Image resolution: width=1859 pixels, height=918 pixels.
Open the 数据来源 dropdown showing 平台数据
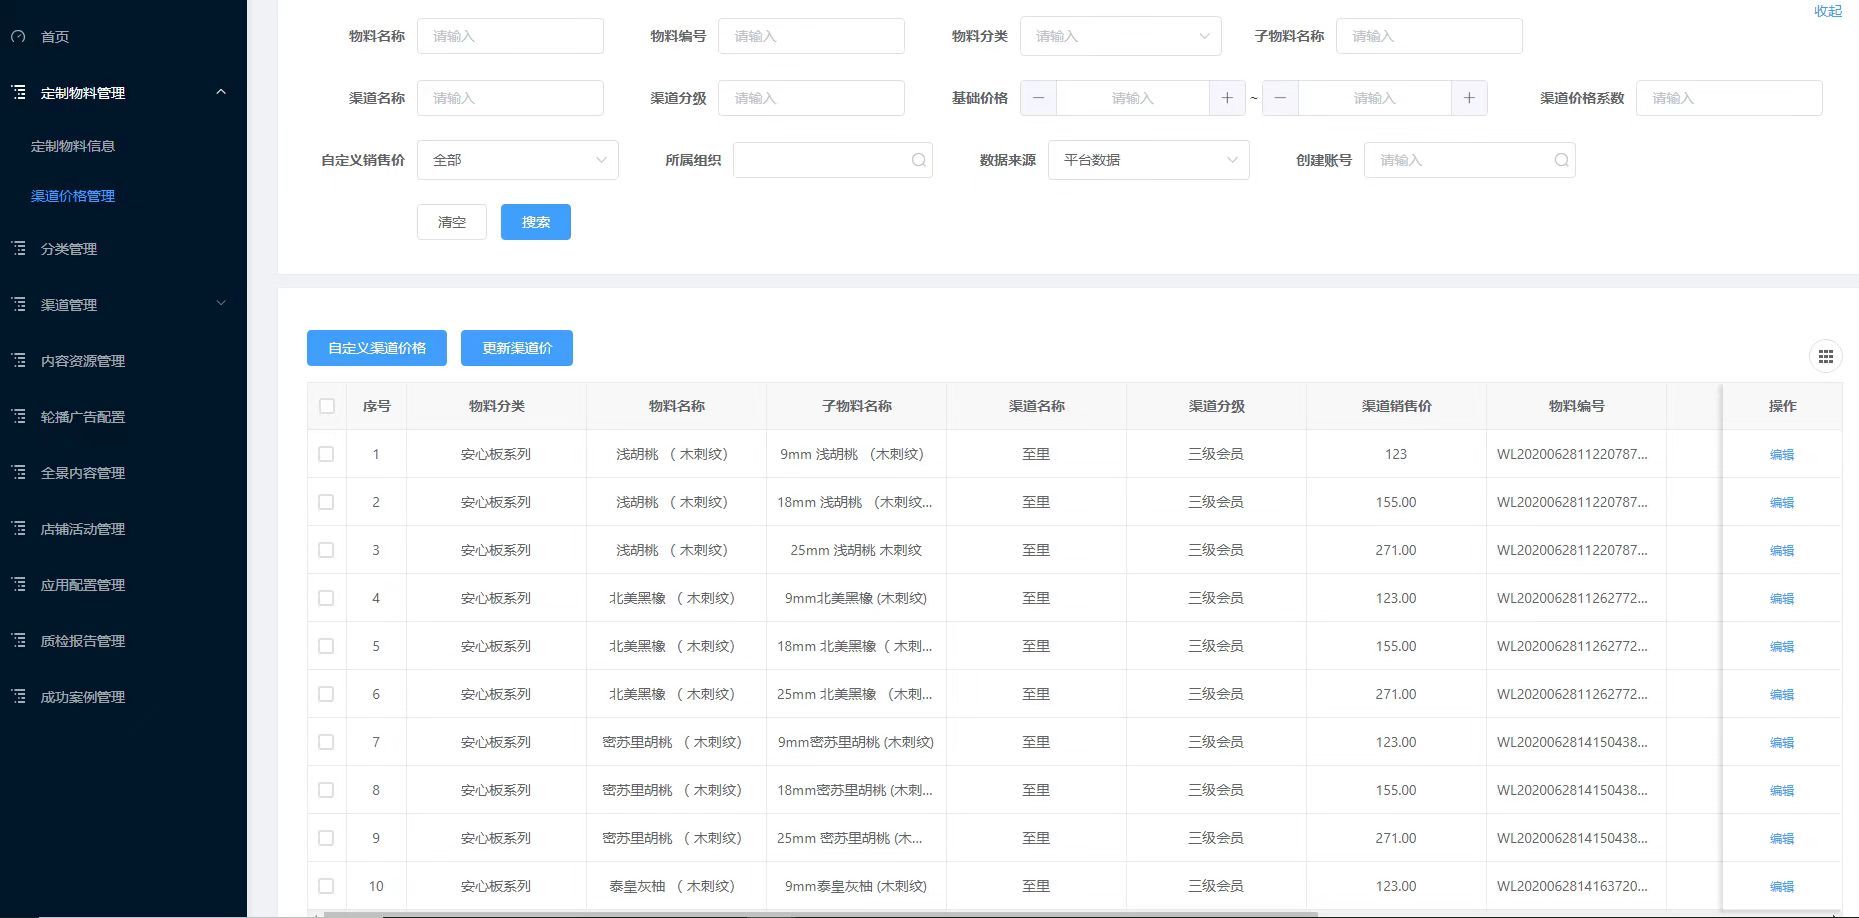click(1148, 160)
